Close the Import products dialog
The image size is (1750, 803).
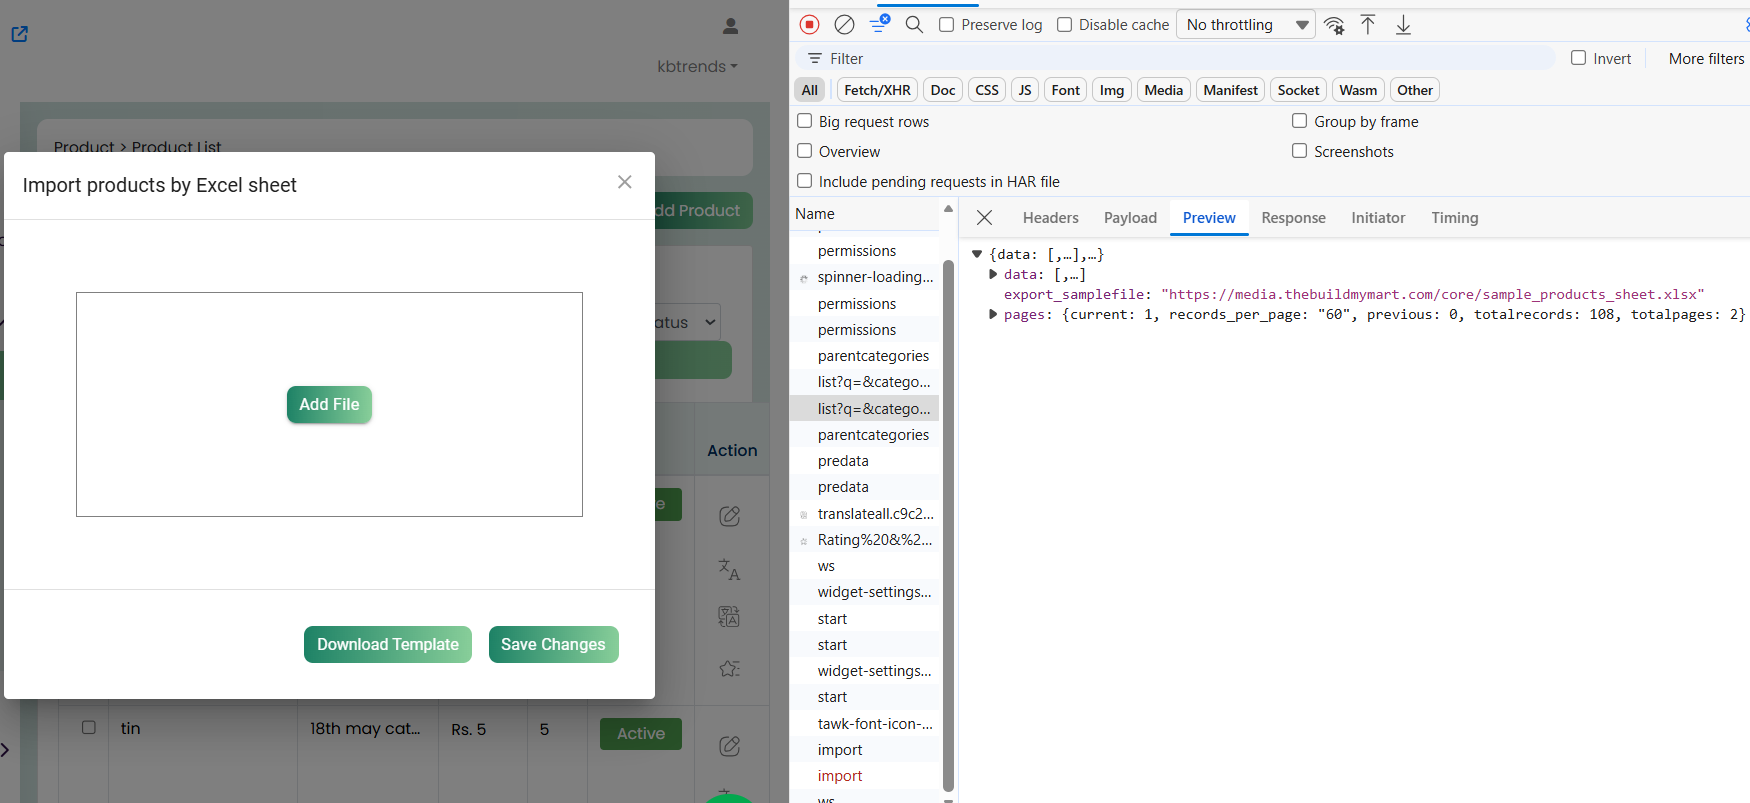point(624,182)
